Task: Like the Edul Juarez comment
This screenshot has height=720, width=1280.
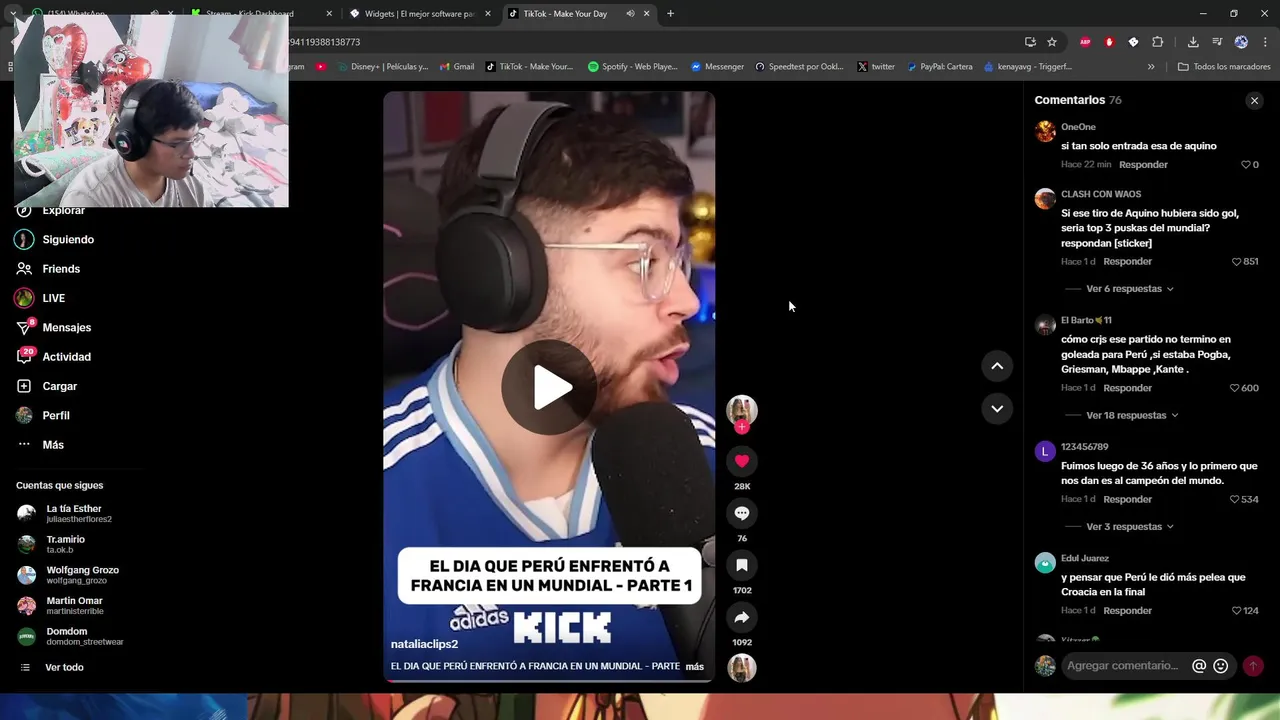Action: [x=1236, y=611]
